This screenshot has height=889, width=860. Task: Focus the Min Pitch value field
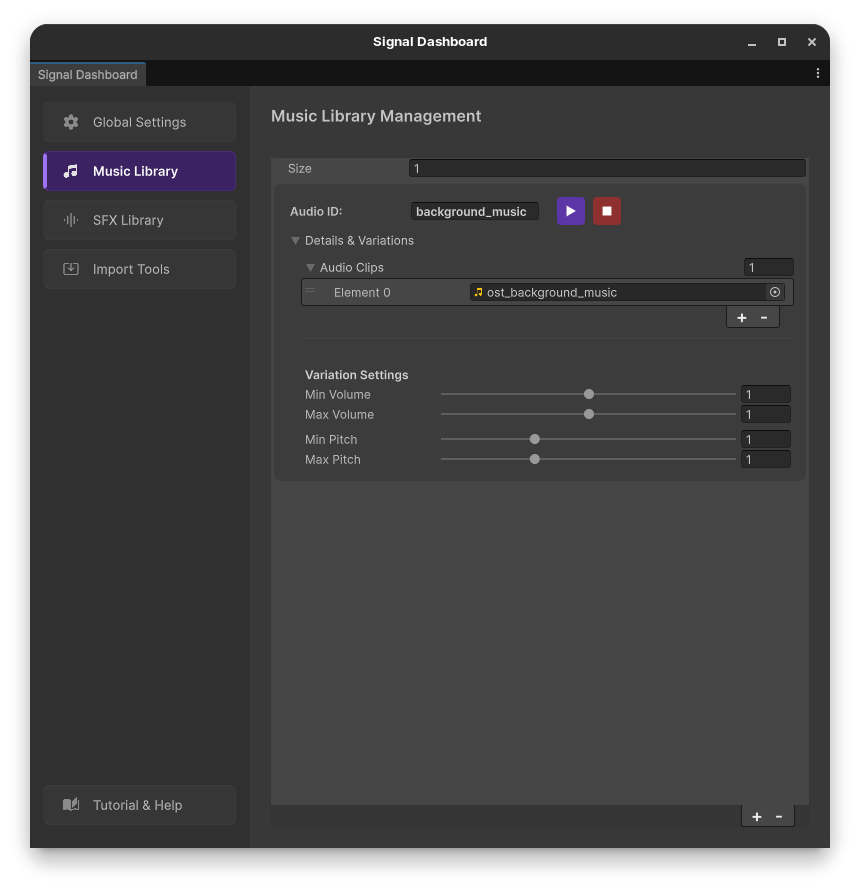coord(766,439)
